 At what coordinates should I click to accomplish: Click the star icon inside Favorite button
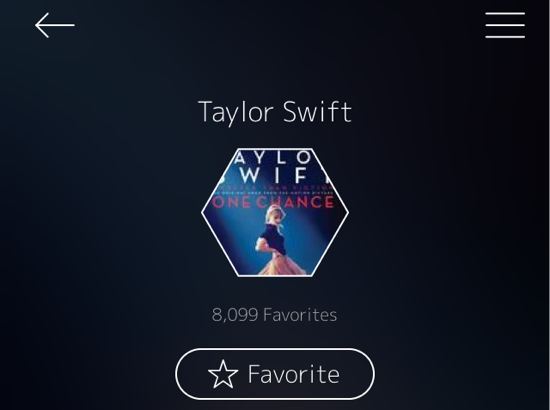click(x=223, y=374)
